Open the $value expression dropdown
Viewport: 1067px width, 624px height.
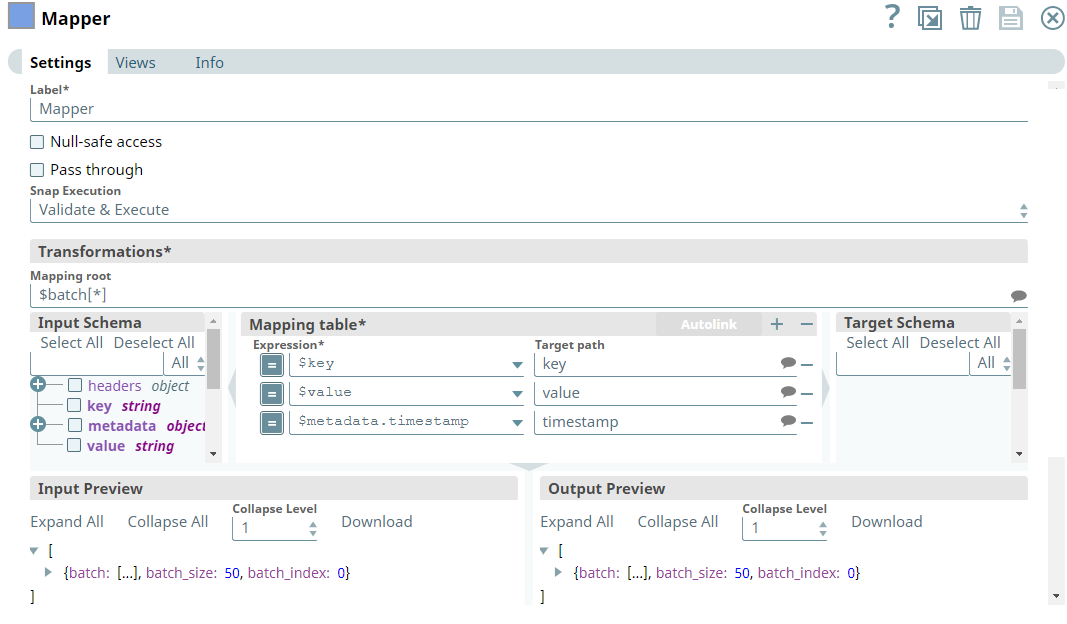pos(519,393)
